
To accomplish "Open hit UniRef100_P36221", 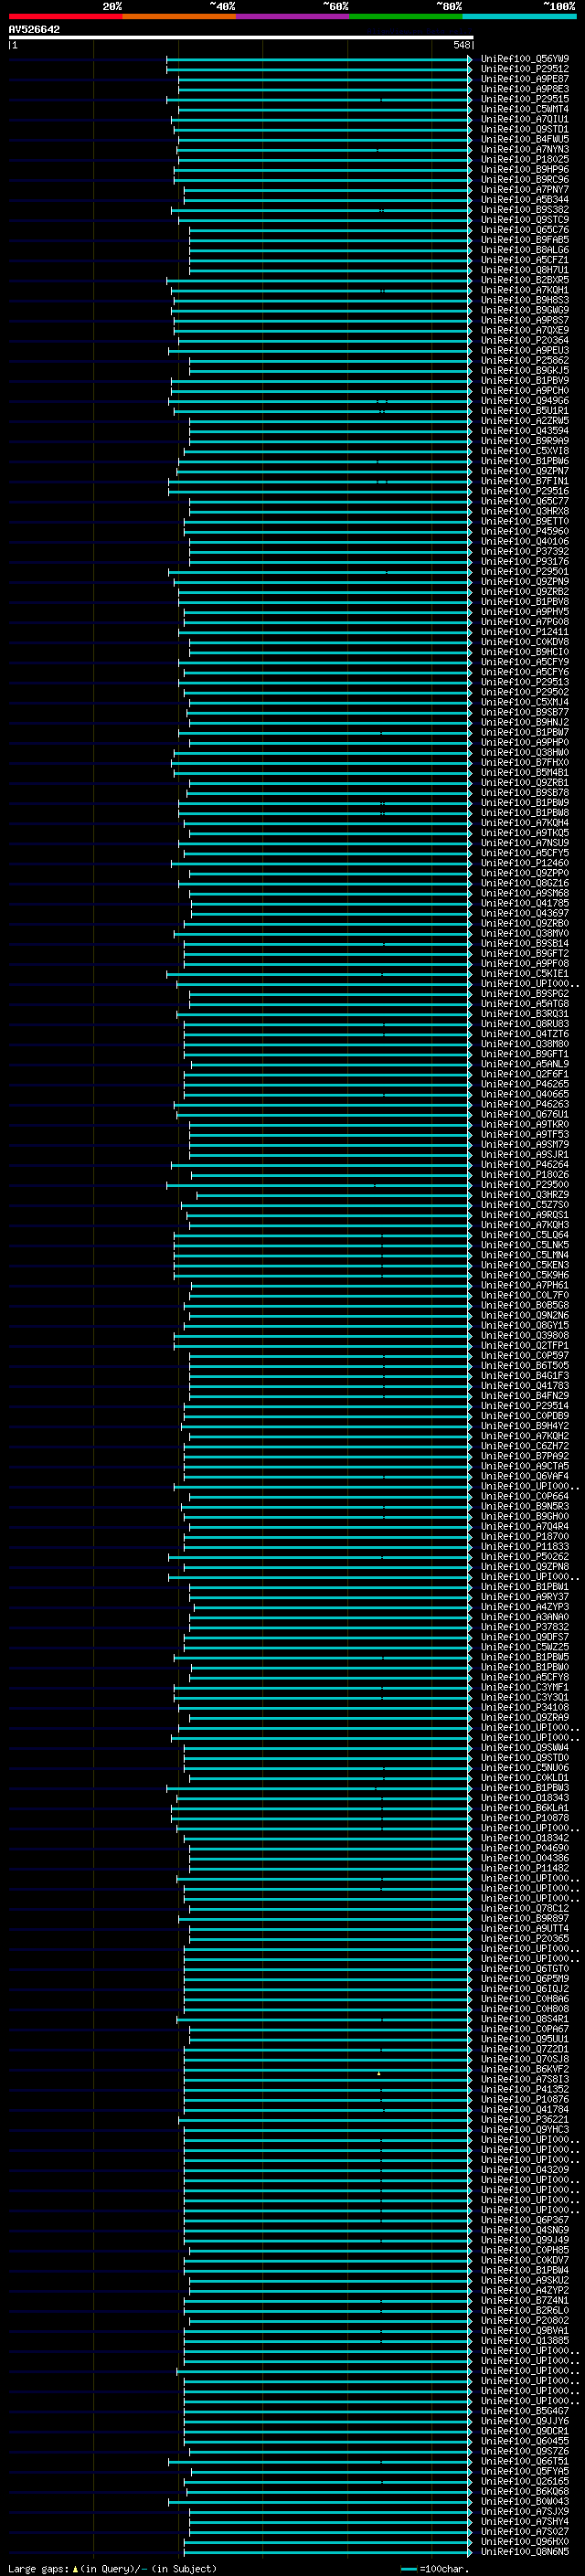I will click(x=524, y=2119).
